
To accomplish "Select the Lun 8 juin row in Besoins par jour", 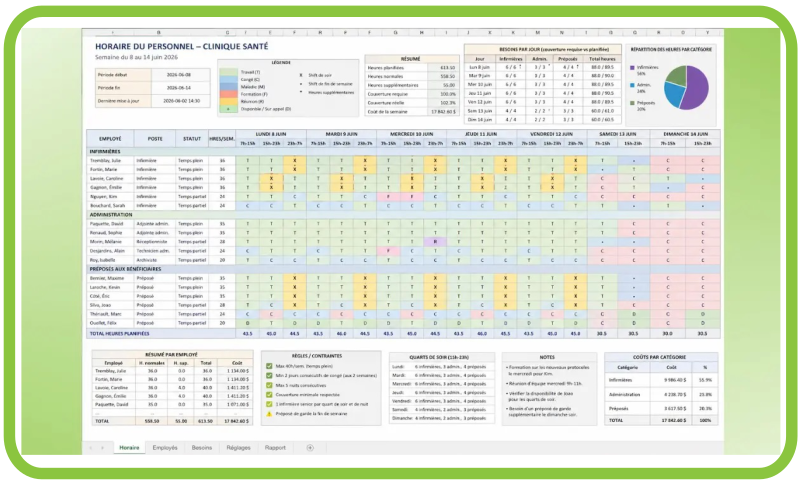I will 543,67.
